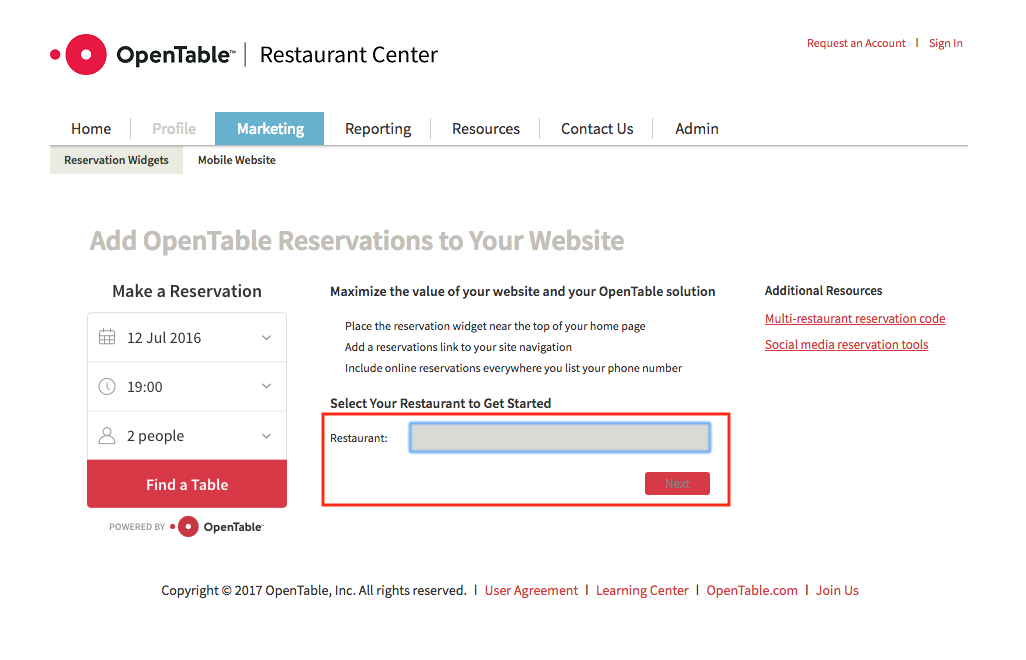Open the reservation time dropdown
The image size is (1026, 660).
tap(267, 386)
